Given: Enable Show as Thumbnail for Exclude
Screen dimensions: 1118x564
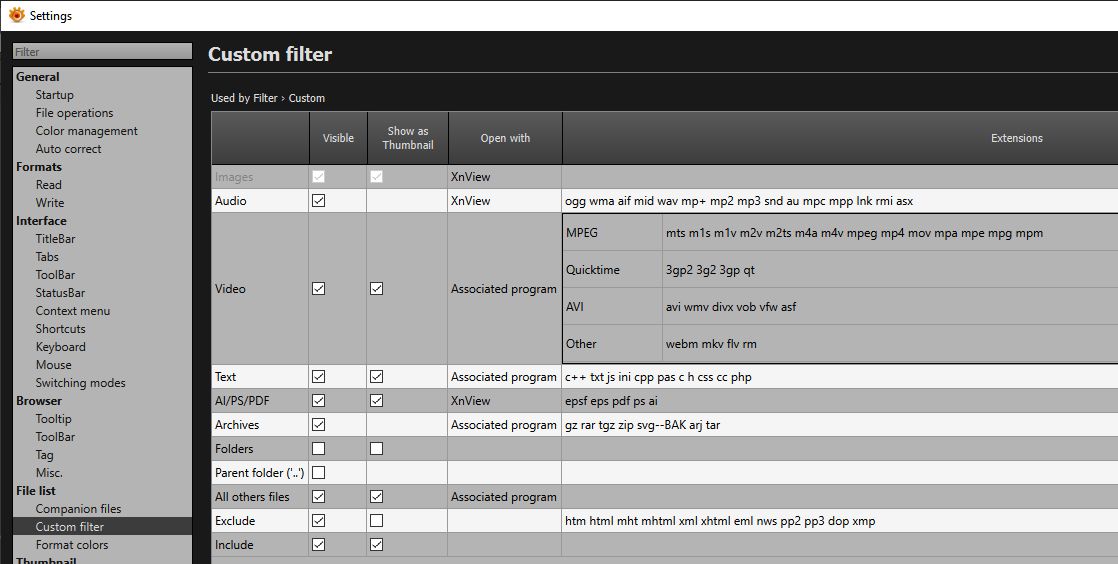Looking at the screenshot, I should pos(376,521).
